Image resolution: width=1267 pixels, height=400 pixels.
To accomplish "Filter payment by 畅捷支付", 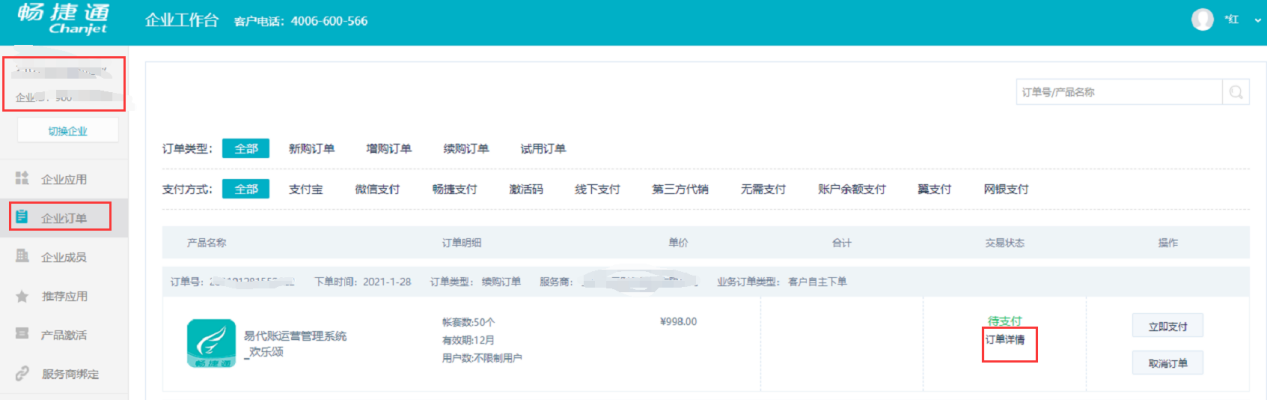I will tap(454, 189).
